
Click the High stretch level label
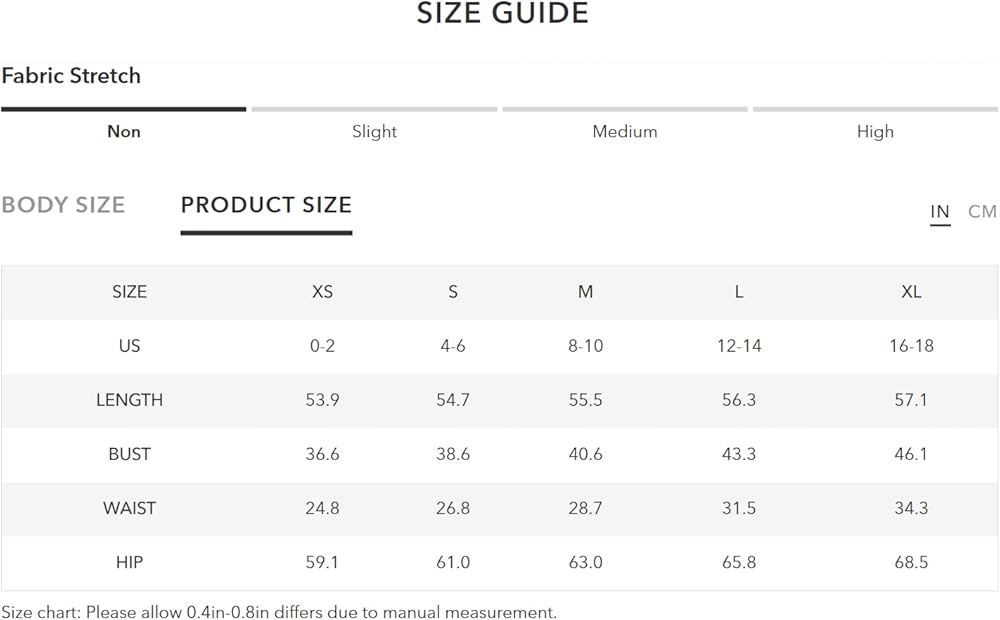tap(875, 131)
